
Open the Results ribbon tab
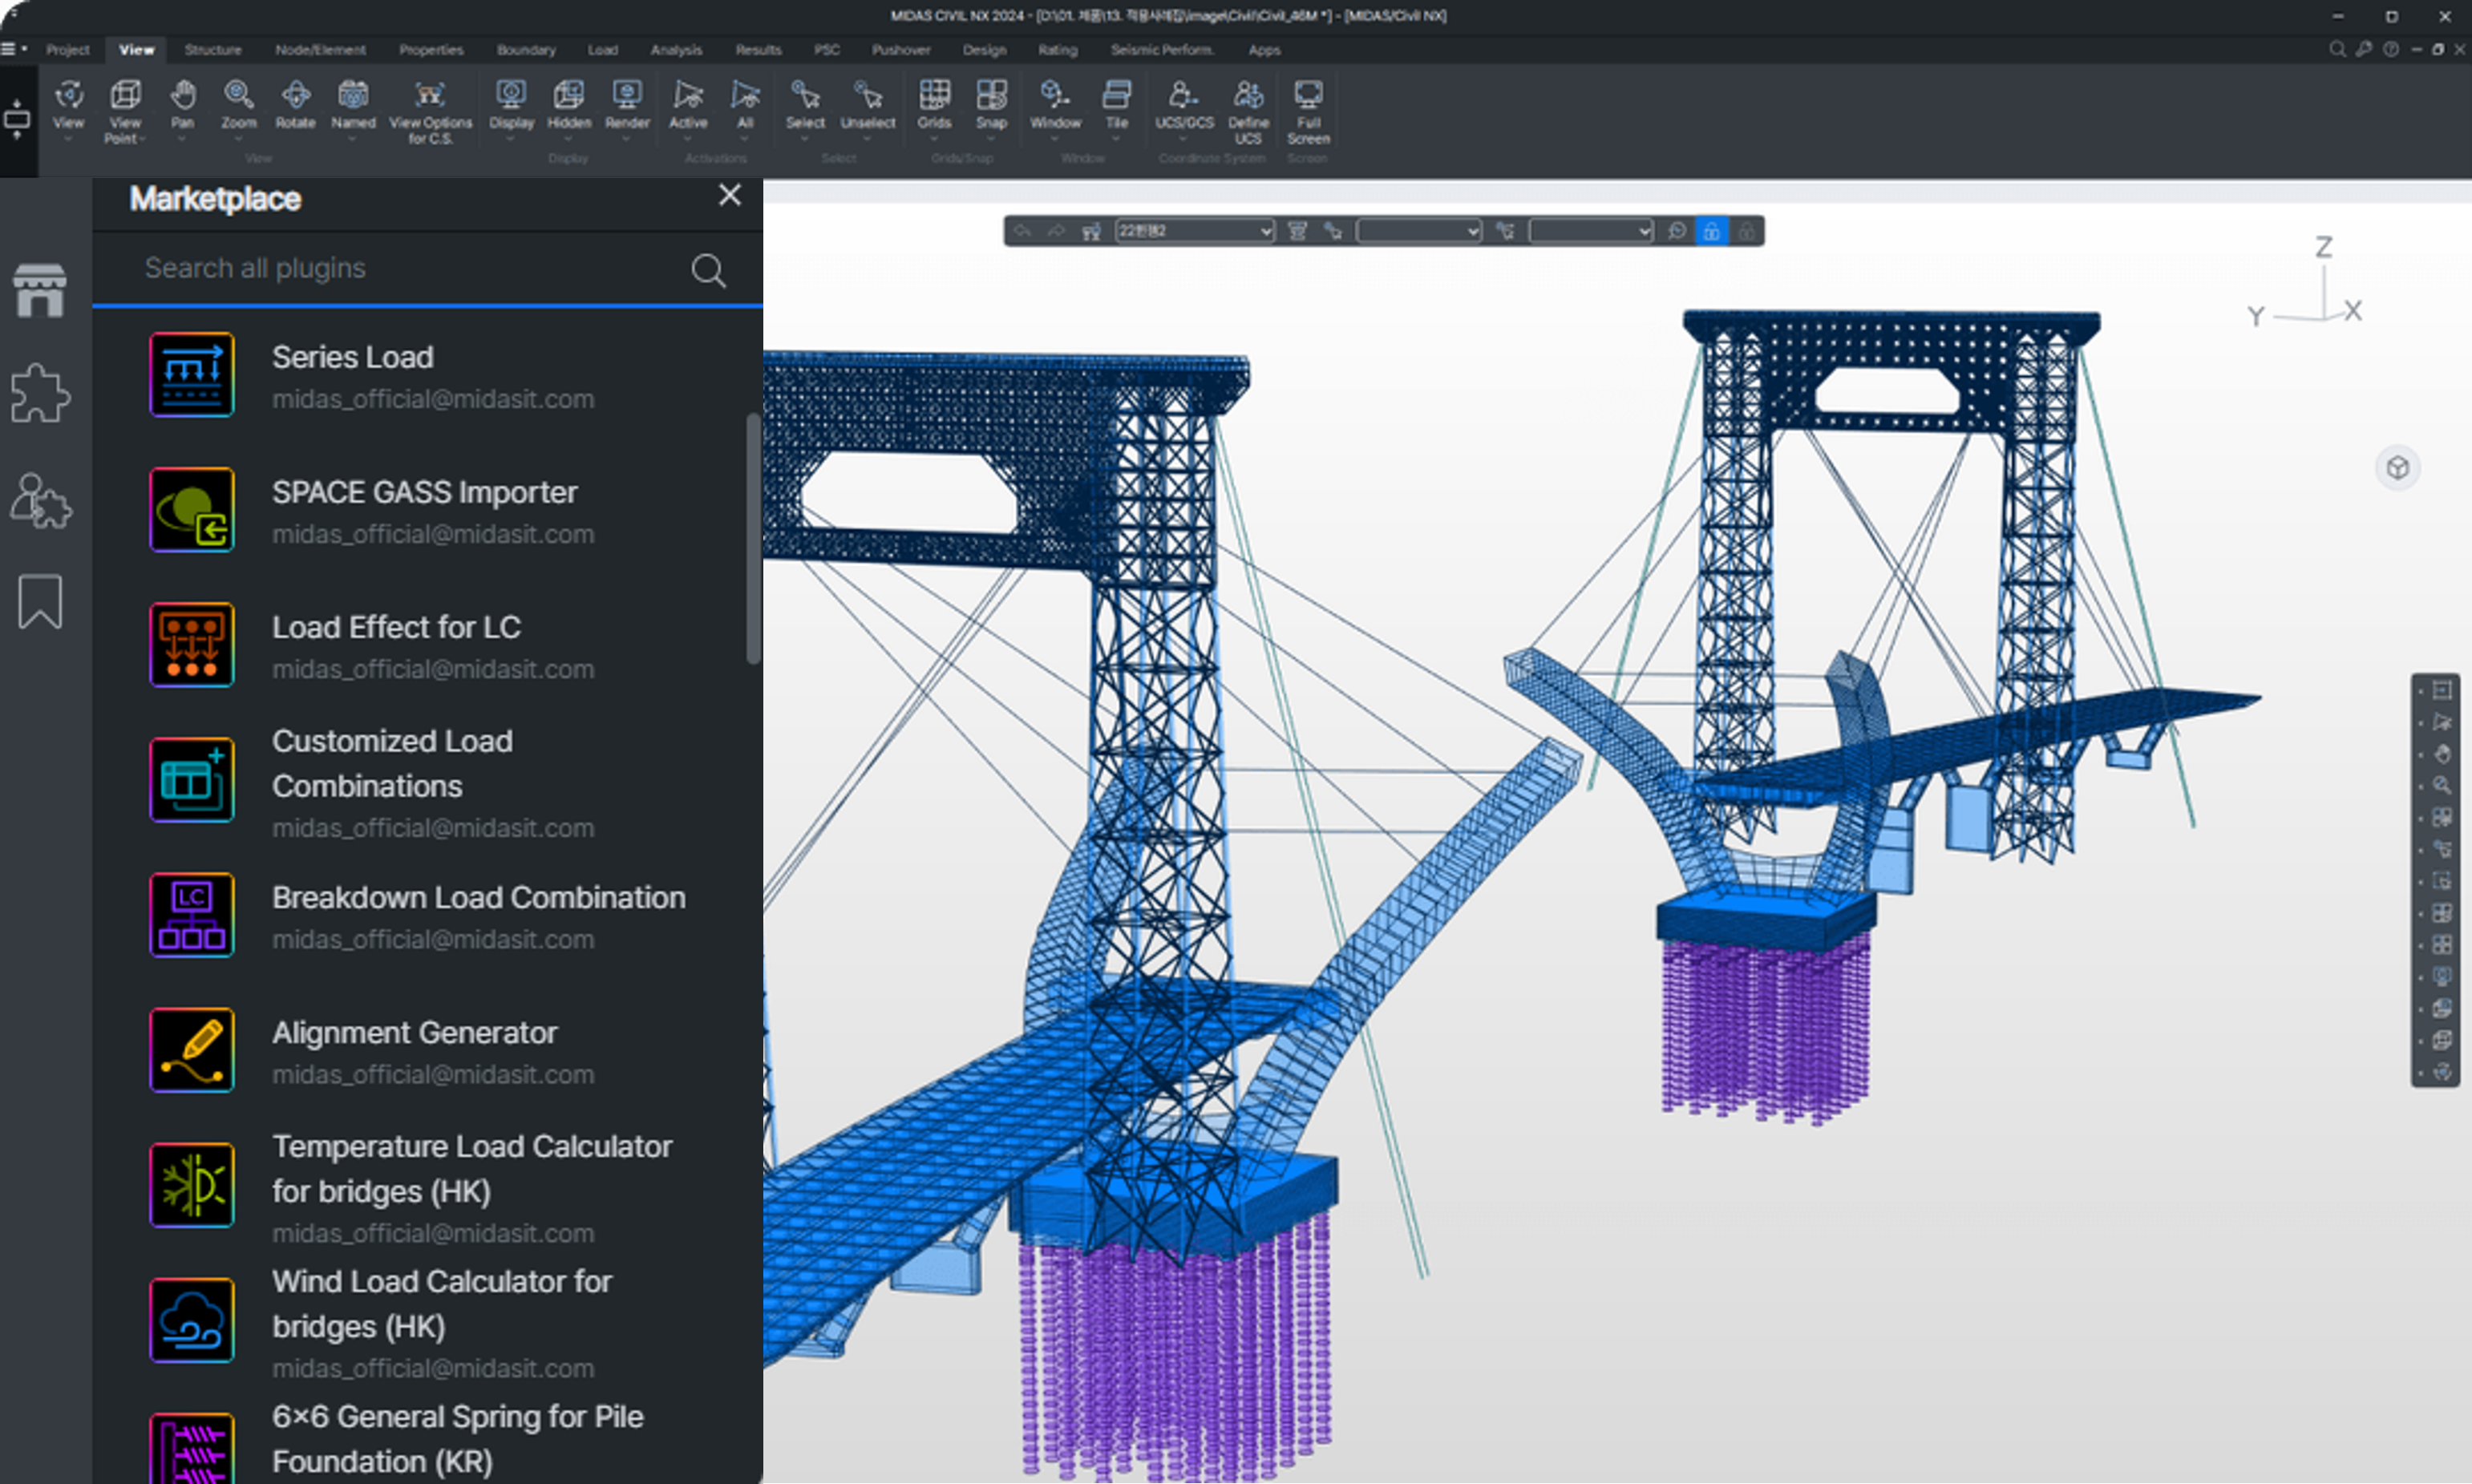758,49
